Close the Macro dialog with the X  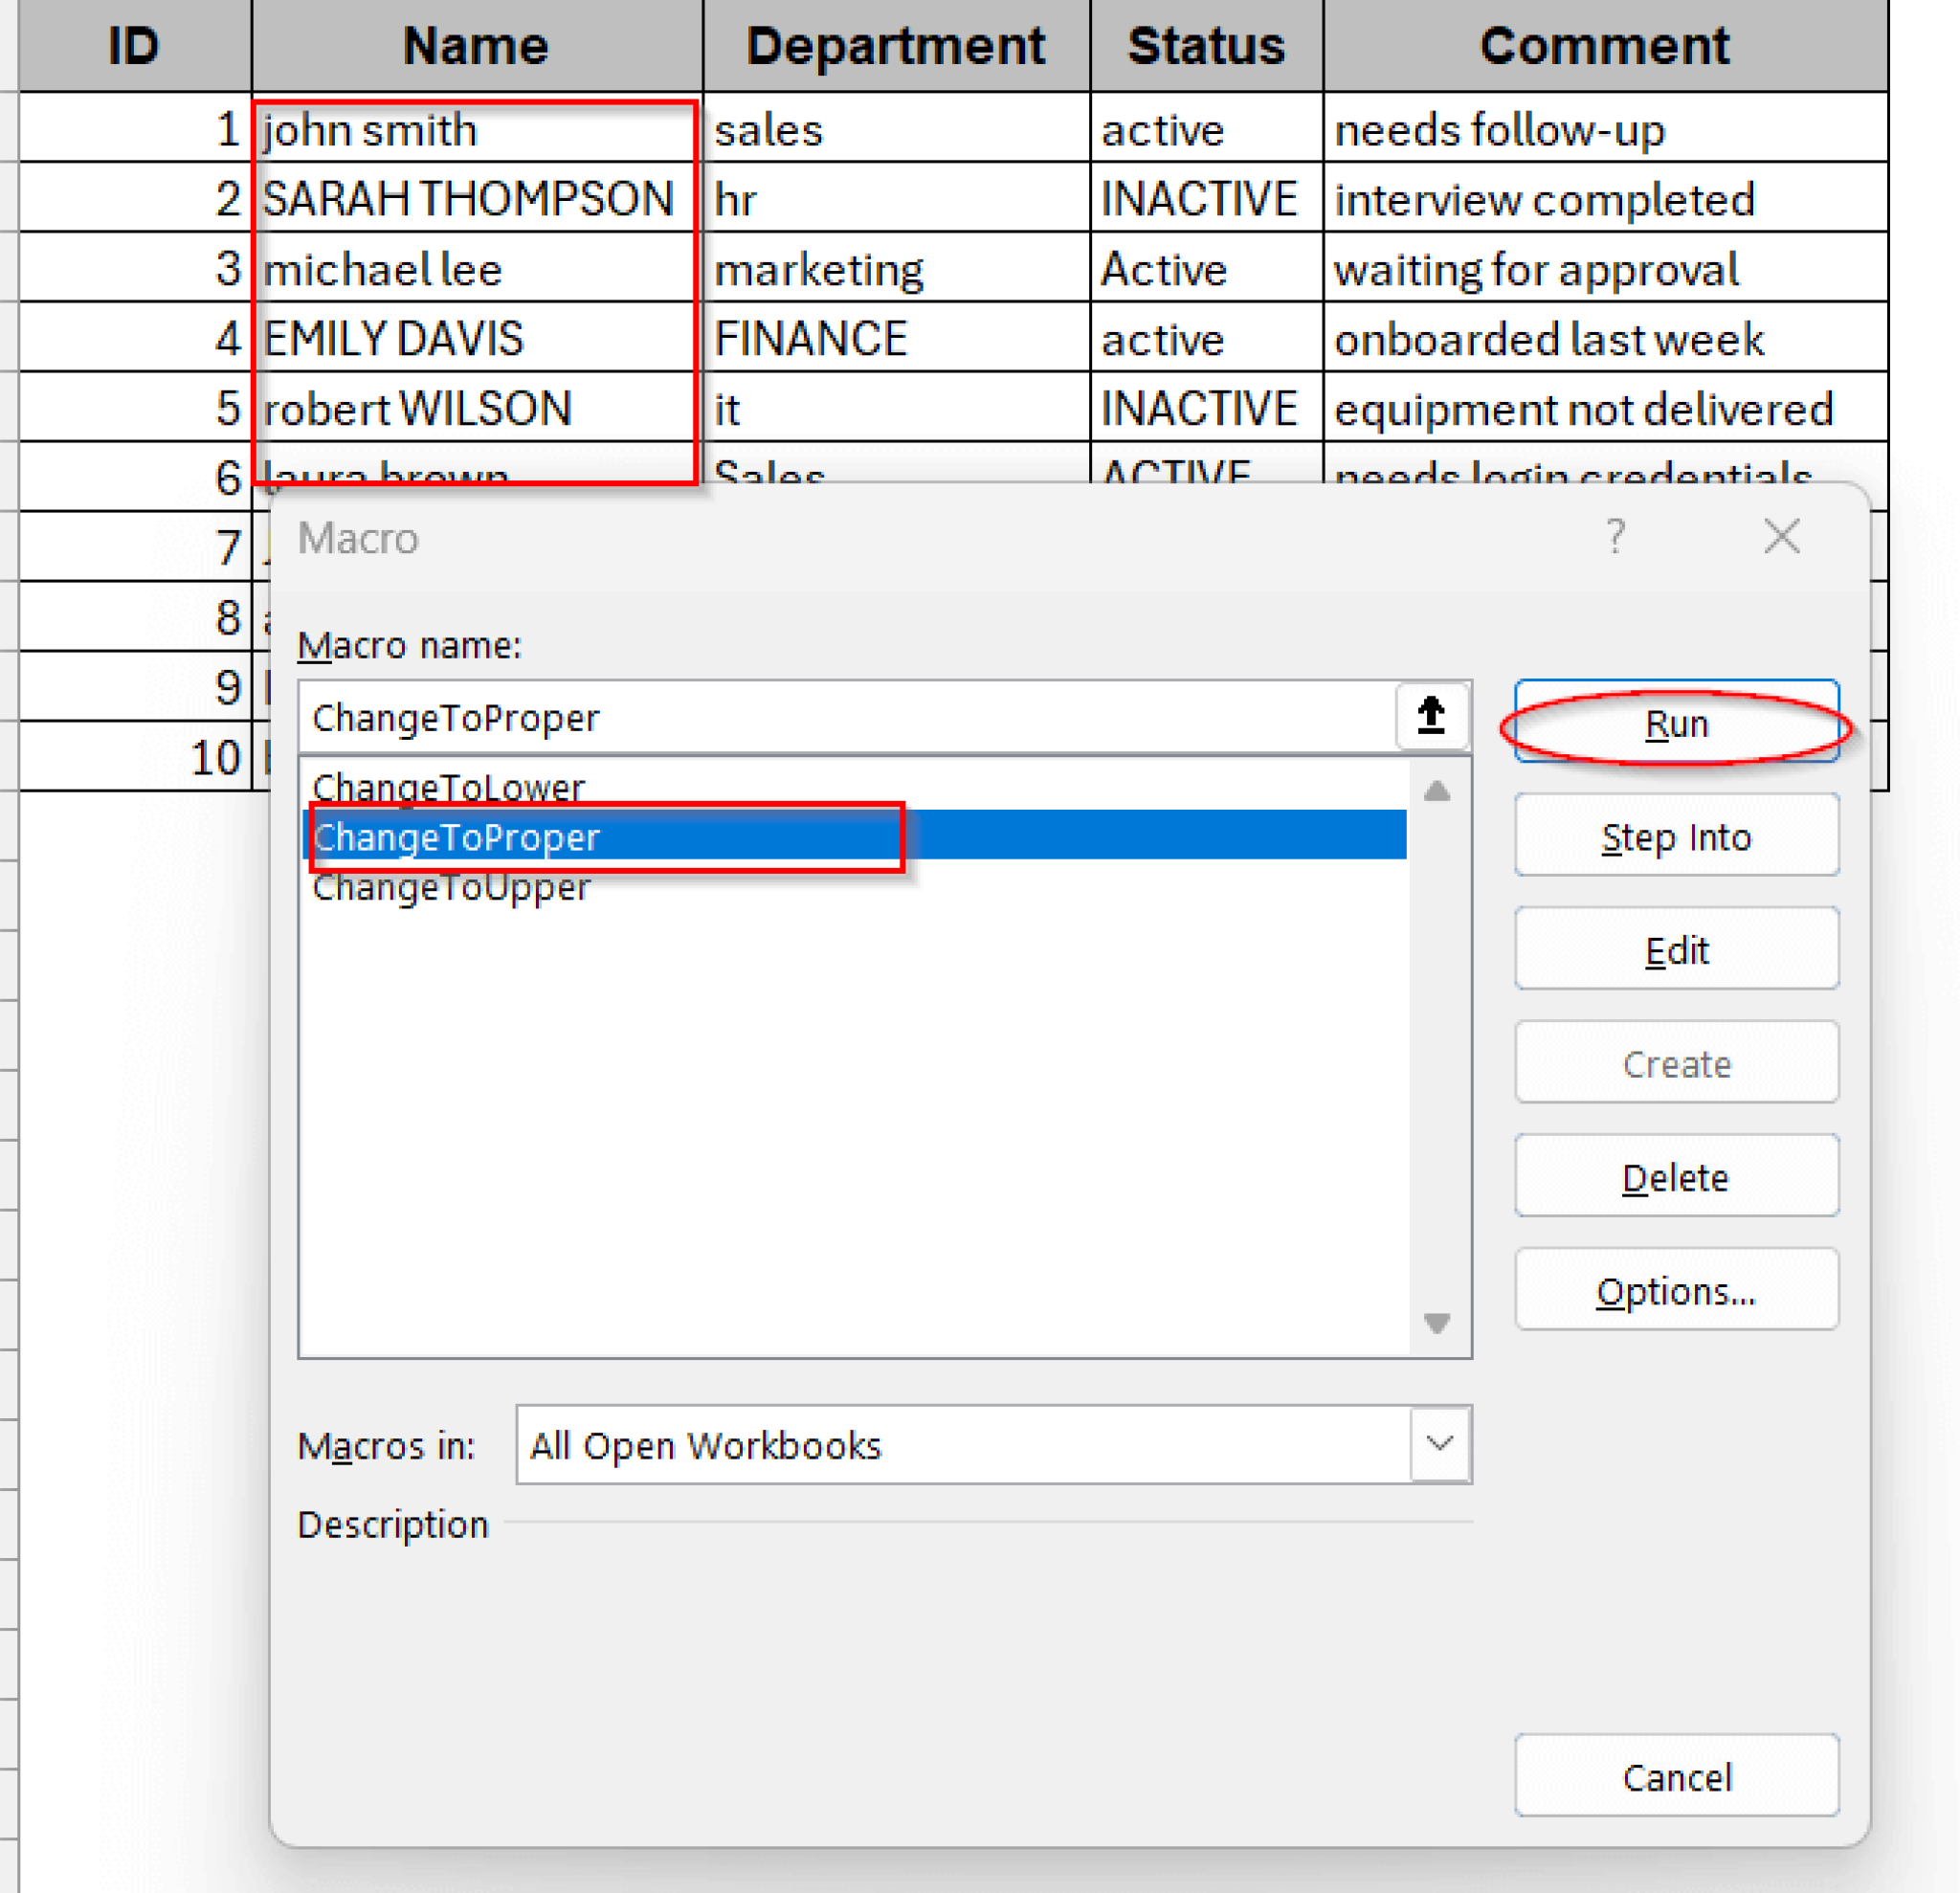coord(1782,538)
